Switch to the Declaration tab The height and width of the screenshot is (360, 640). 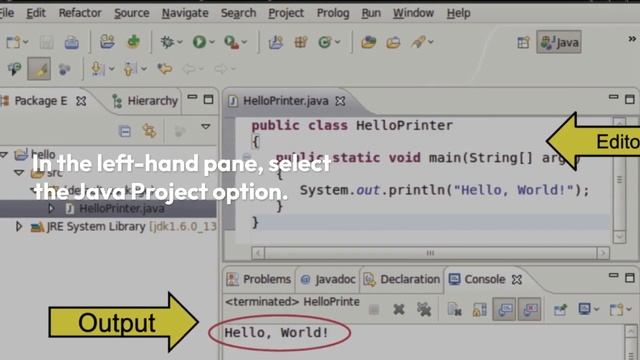(x=402, y=280)
